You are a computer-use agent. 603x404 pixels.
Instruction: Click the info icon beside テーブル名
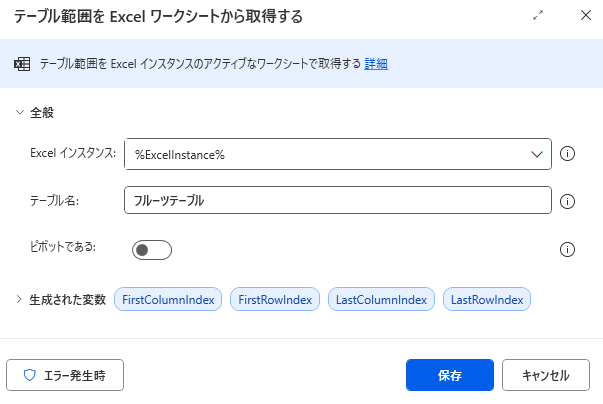pos(567,201)
